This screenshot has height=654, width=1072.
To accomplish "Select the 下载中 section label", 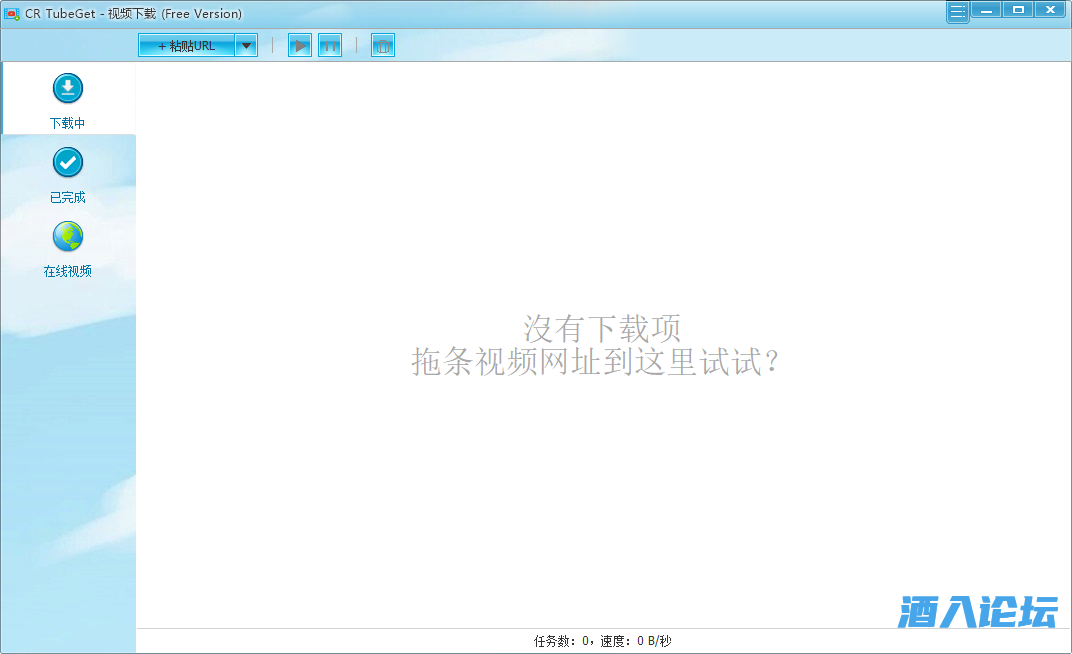I will (67, 122).
